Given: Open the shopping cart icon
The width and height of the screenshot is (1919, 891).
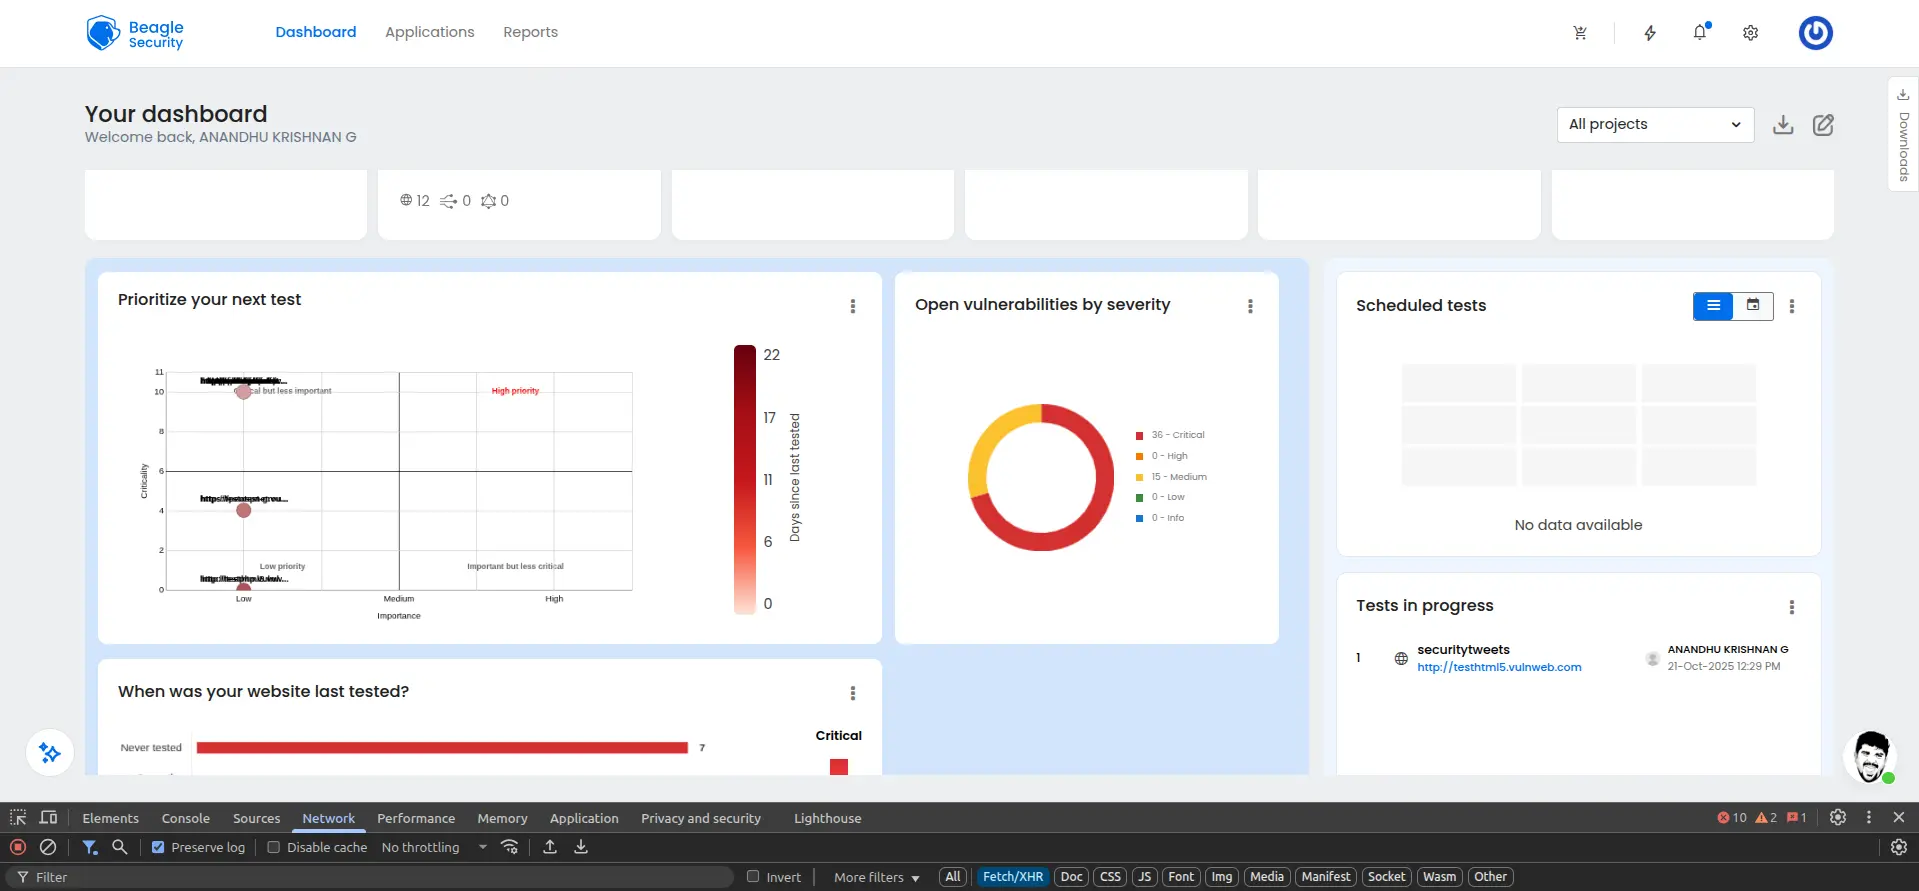Looking at the screenshot, I should point(1580,33).
